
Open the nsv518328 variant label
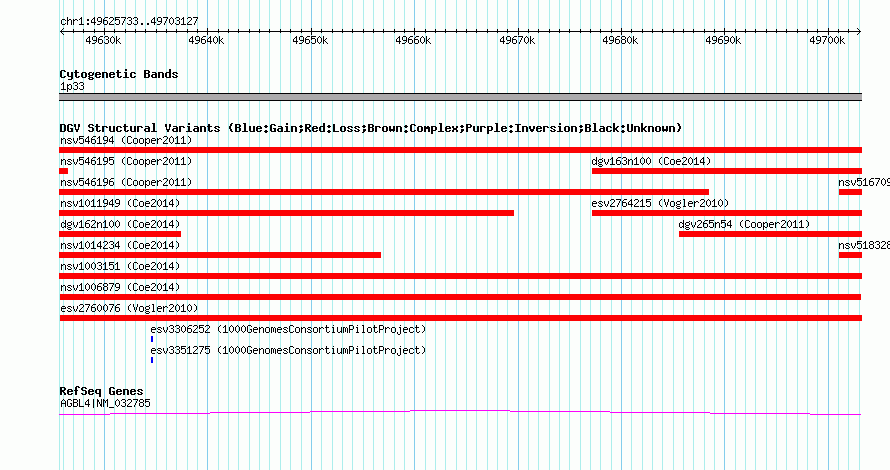coord(864,245)
